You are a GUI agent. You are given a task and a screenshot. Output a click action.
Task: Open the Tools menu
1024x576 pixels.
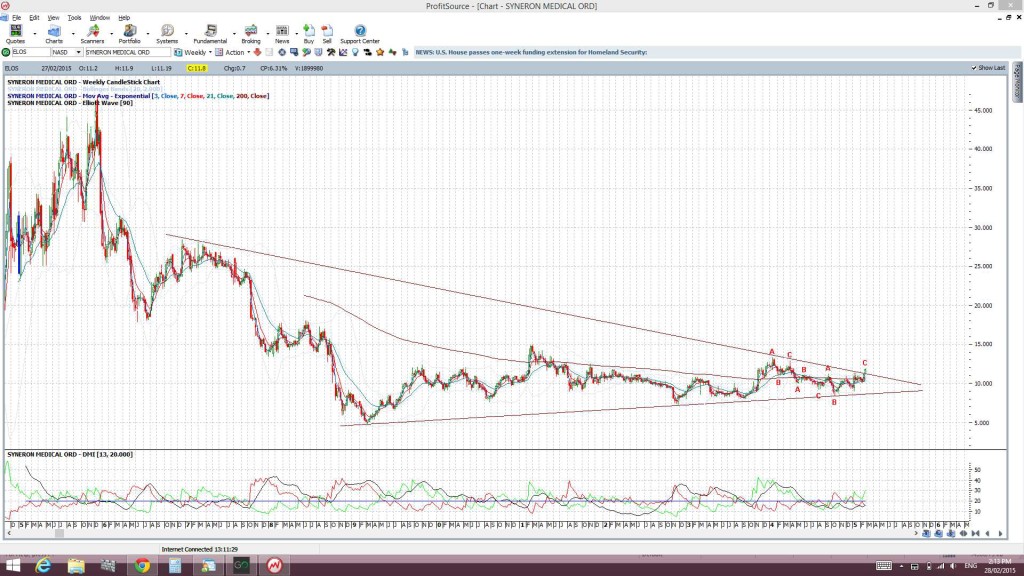pyautogui.click(x=74, y=18)
